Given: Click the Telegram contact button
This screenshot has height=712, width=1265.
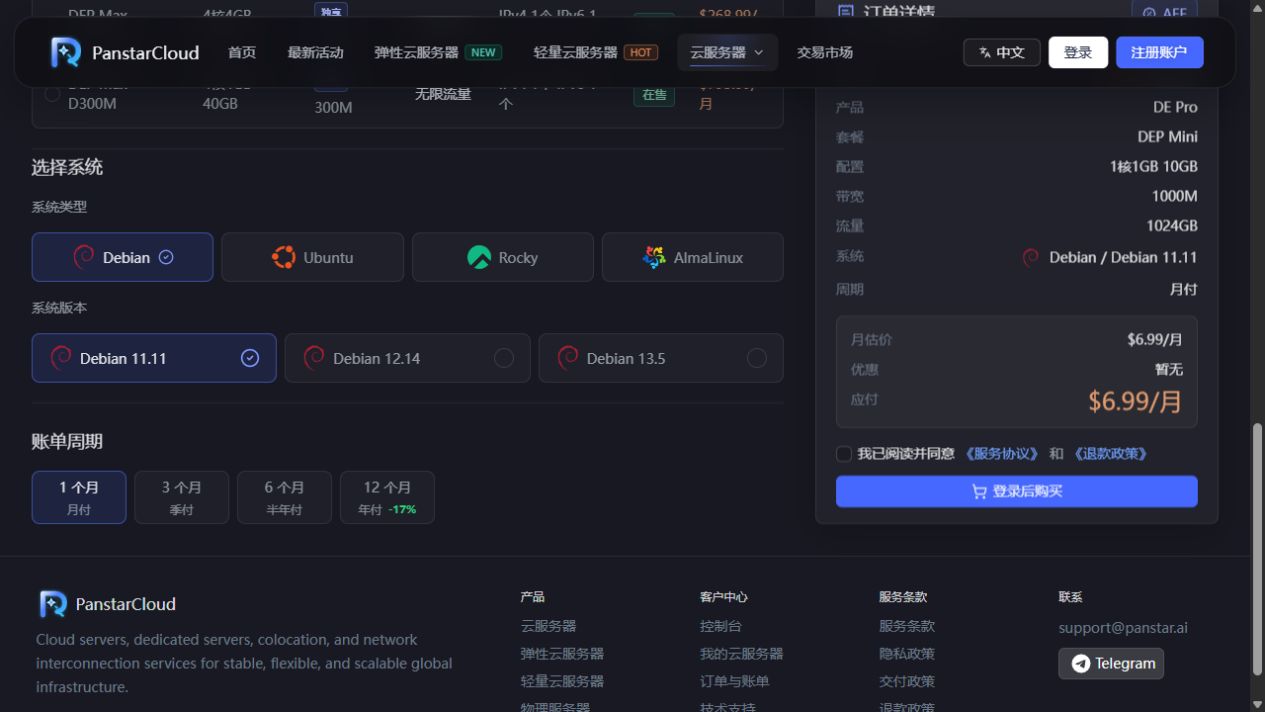Looking at the screenshot, I should click(1111, 663).
